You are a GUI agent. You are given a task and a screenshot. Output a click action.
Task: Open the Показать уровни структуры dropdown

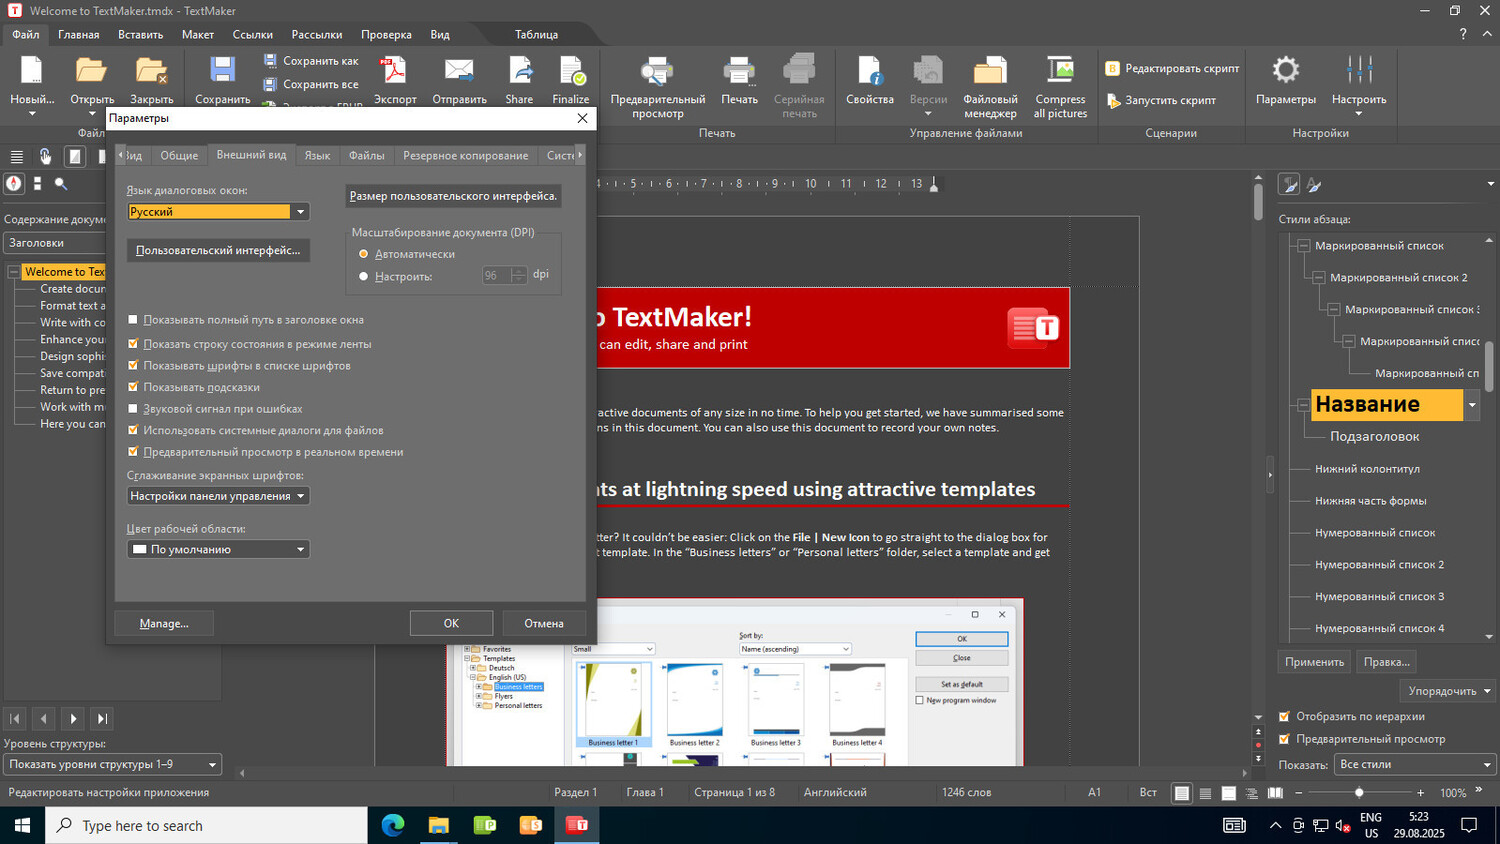click(112, 765)
